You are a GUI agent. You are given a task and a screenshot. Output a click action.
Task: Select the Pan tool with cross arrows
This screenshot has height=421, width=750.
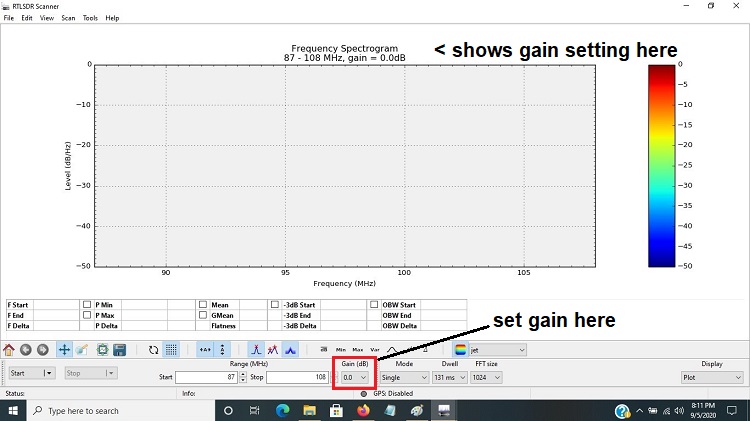(x=64, y=350)
